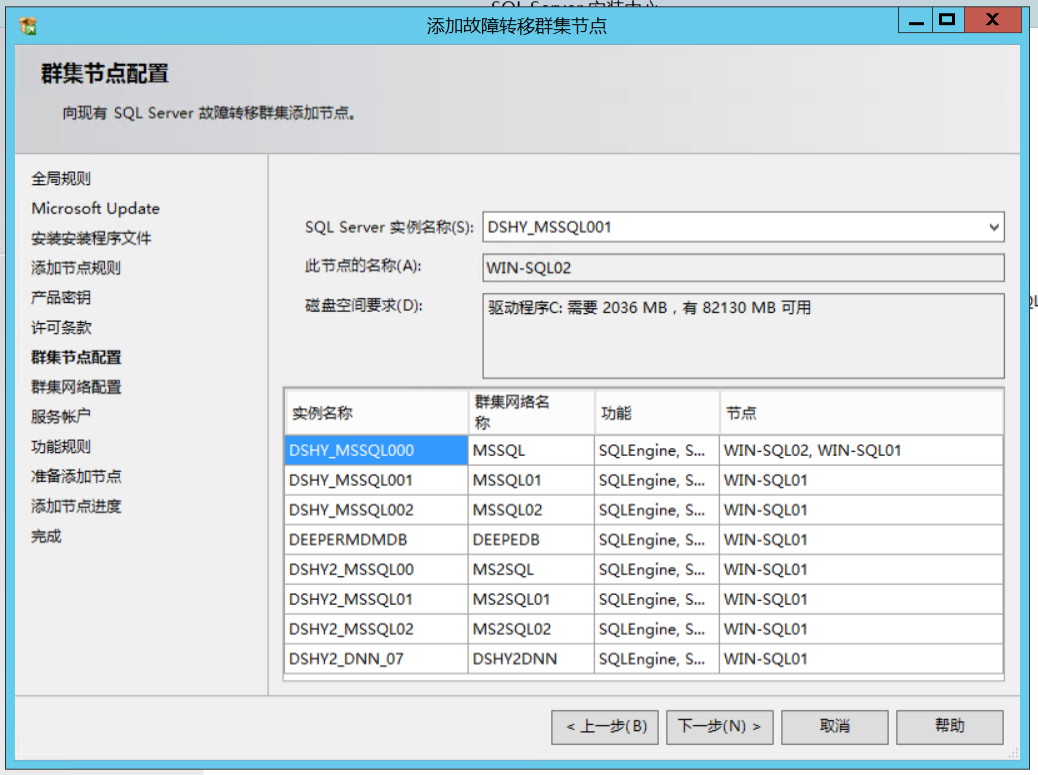Click the SQL Server setup icon in title bar
The width and height of the screenshot is (1038, 775).
(28, 26)
